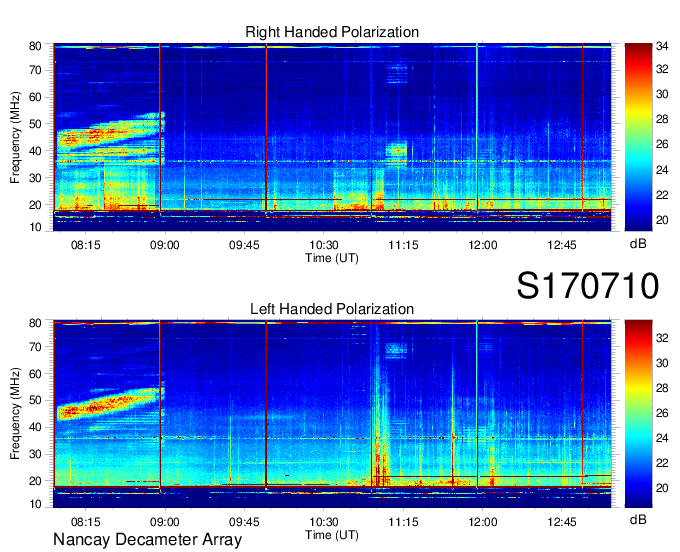Click "09:45" on the Left Handed time axis

coord(244,522)
